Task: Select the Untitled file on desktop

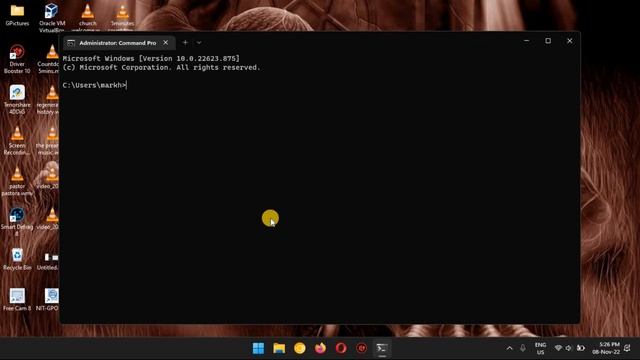Action: pyautogui.click(x=49, y=260)
